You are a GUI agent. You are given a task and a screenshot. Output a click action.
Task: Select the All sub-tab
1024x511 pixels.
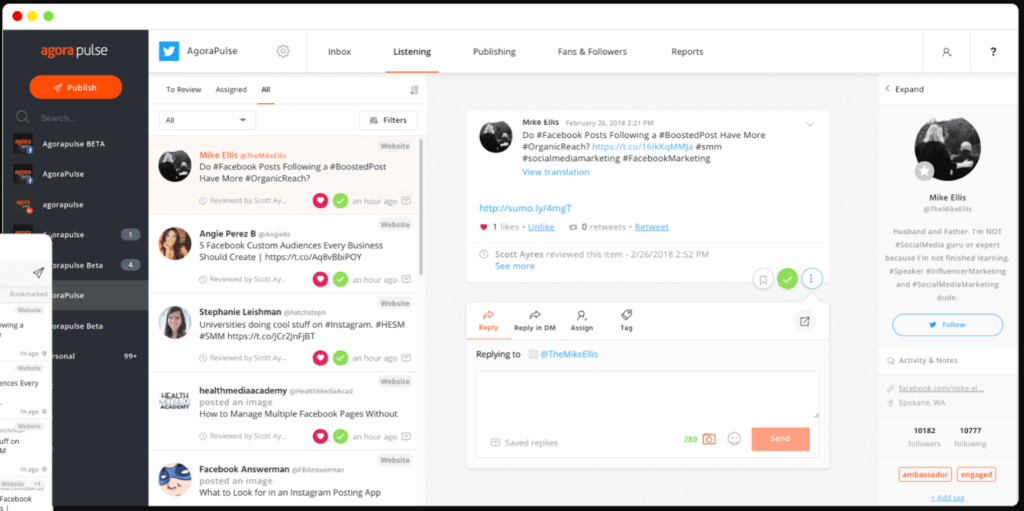266,90
